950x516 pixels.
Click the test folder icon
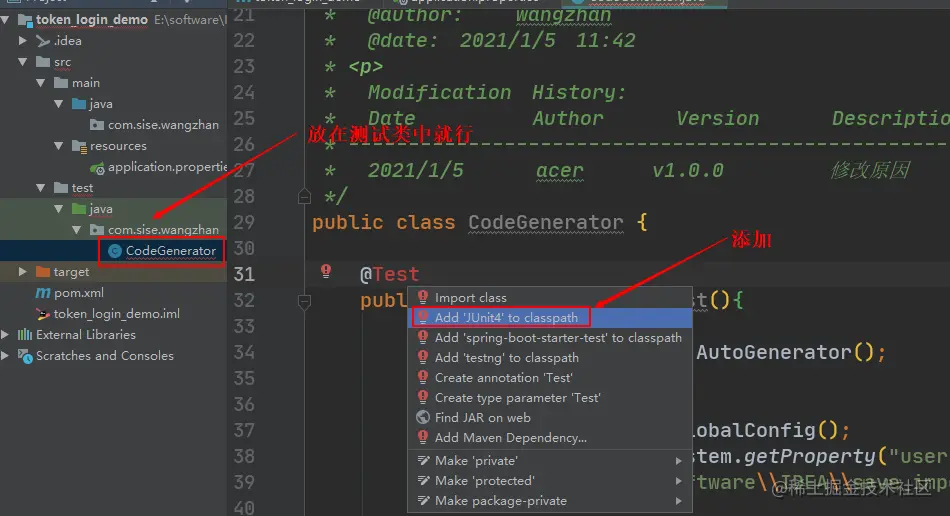pyautogui.click(x=61, y=188)
